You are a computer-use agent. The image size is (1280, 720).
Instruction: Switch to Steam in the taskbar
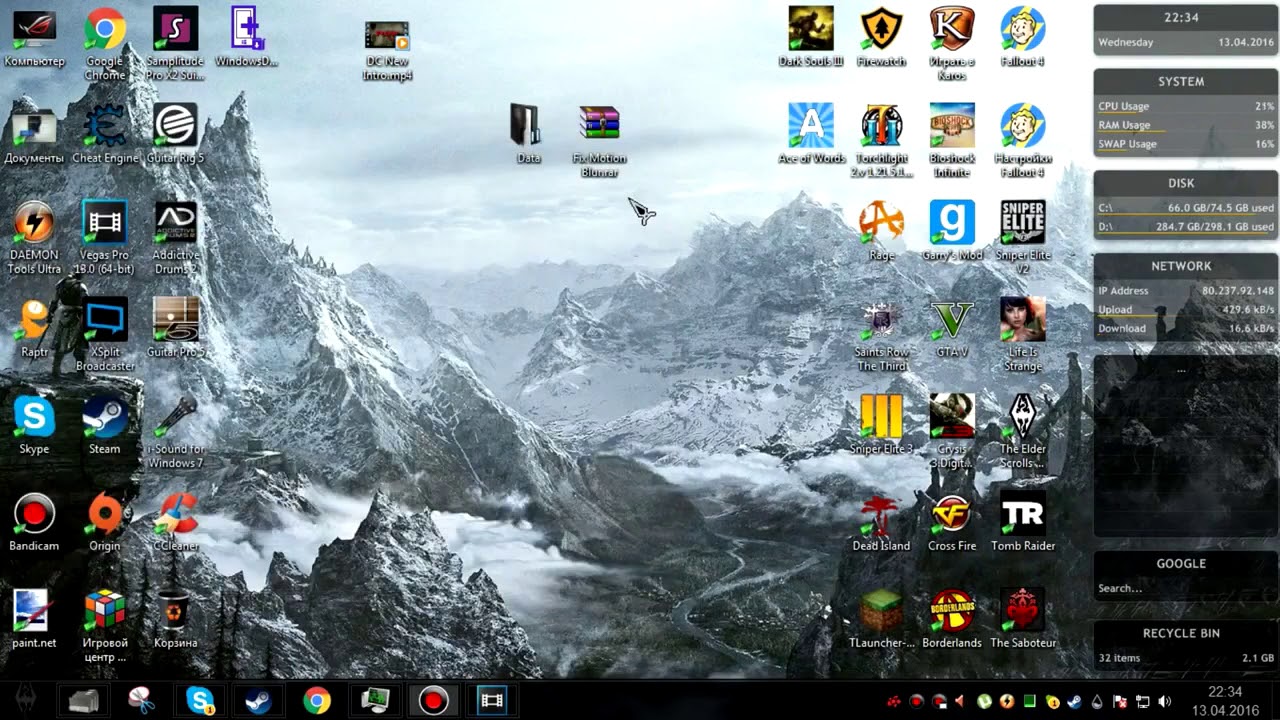258,701
